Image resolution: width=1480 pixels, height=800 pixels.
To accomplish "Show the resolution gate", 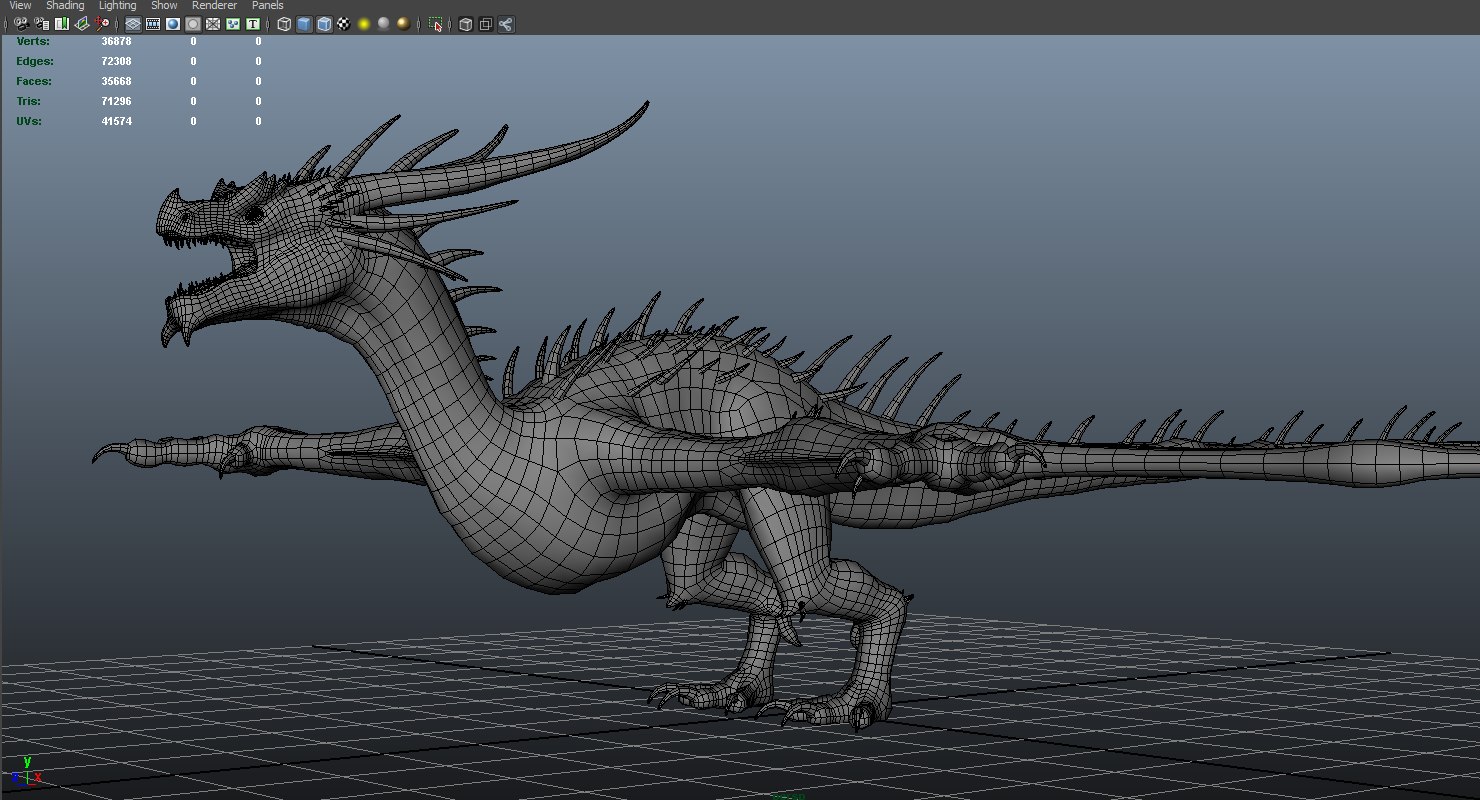I will point(173,25).
